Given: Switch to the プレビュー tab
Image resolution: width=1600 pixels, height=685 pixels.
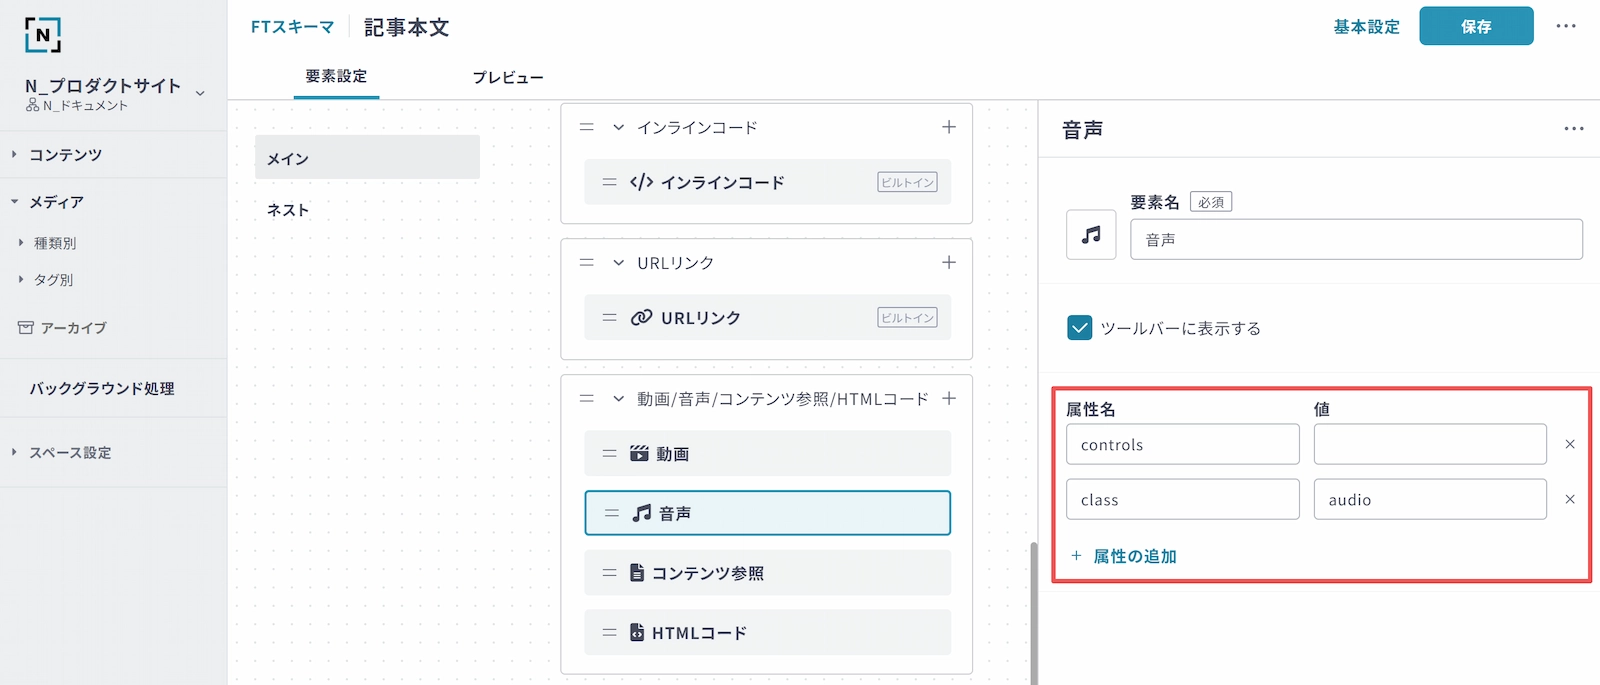Looking at the screenshot, I should [508, 78].
